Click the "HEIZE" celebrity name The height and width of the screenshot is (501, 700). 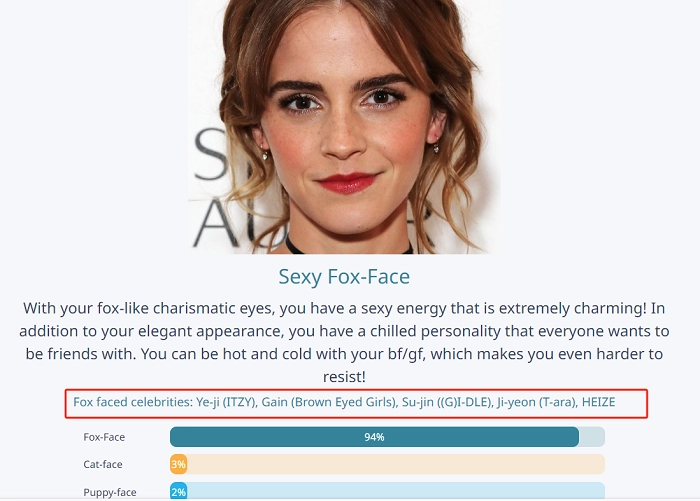598,402
